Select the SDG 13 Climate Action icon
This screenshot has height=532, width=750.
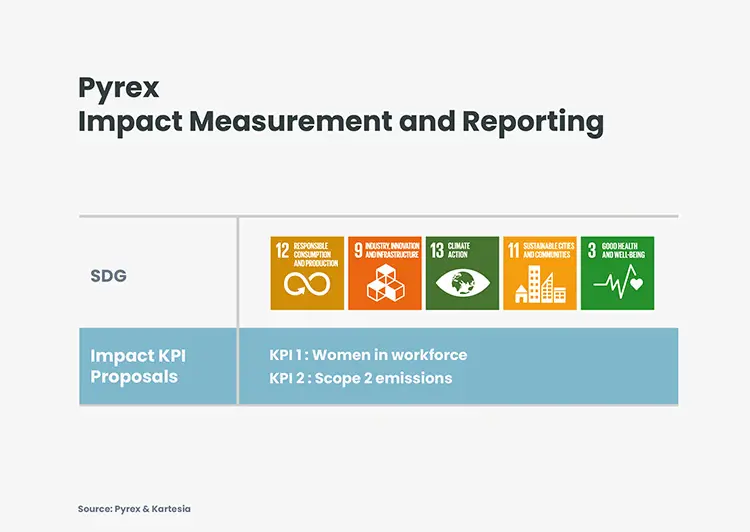[462, 273]
